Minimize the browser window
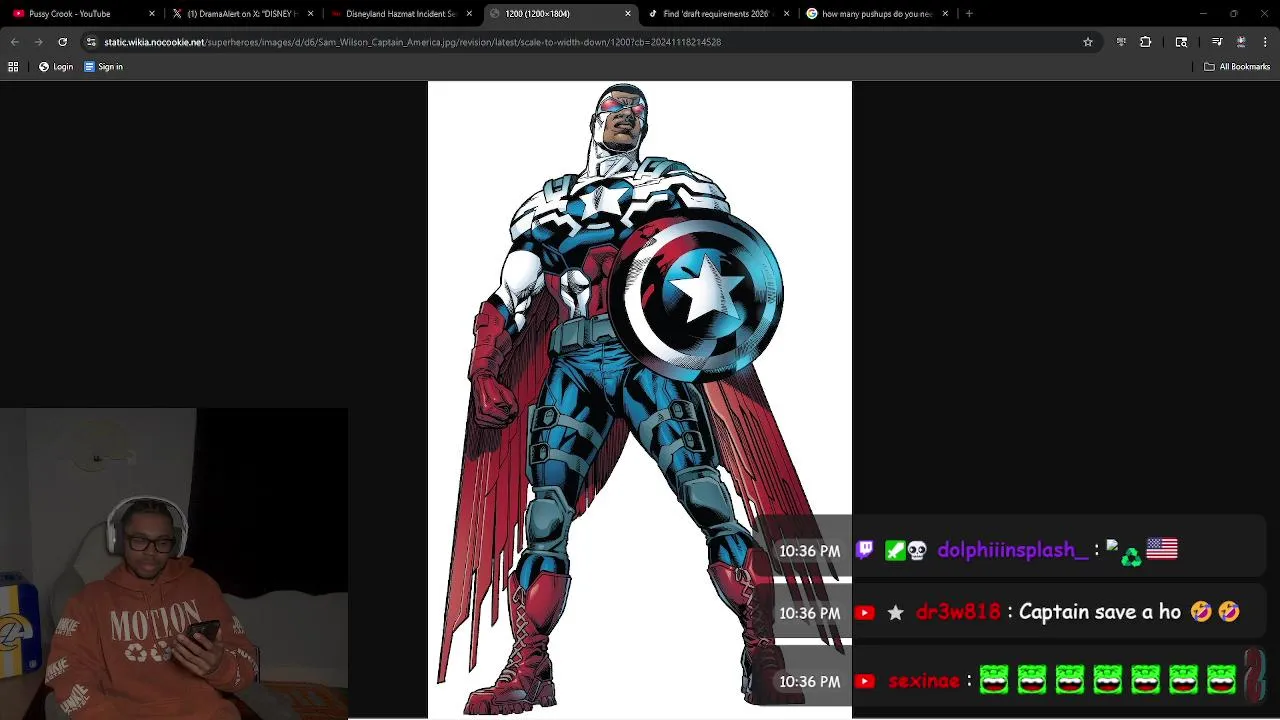 tap(1203, 14)
